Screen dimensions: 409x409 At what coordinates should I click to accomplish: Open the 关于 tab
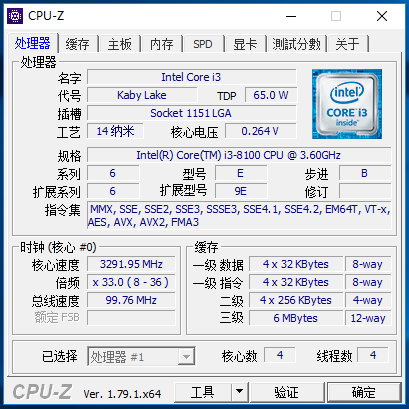pyautogui.click(x=348, y=44)
